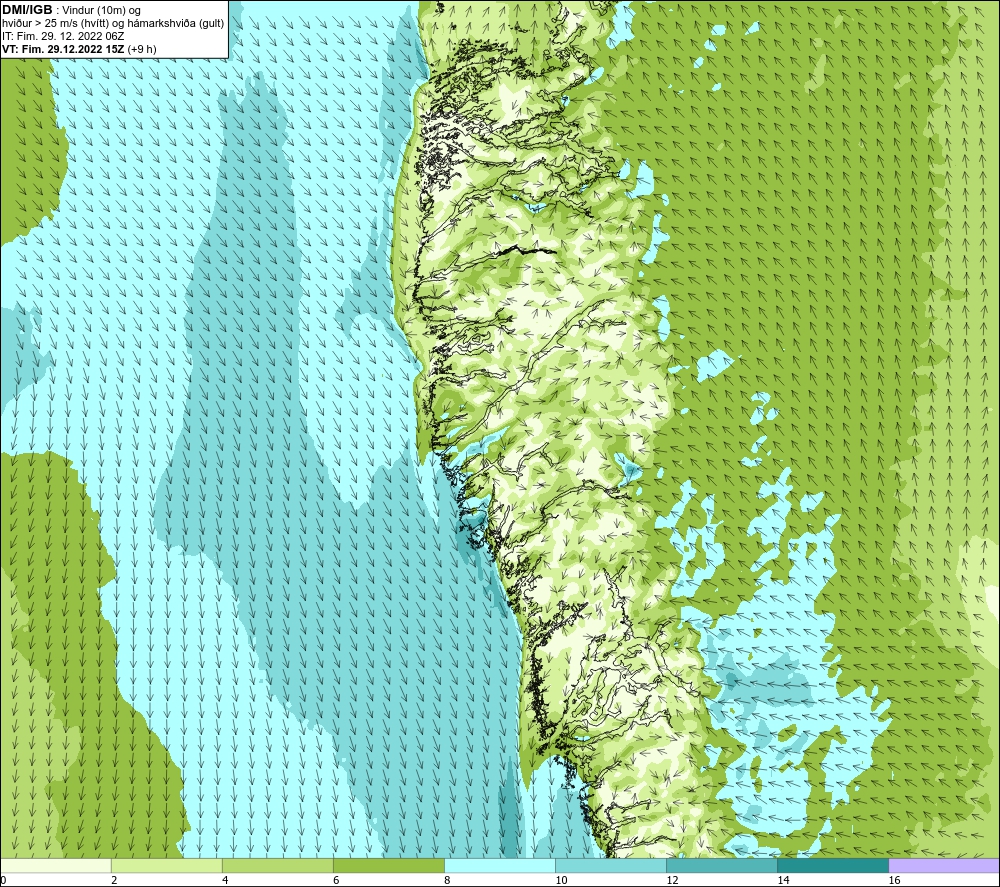Select the 14–16 m/s dark teal legend swatch
The width and height of the screenshot is (1000, 887).
coord(833,865)
